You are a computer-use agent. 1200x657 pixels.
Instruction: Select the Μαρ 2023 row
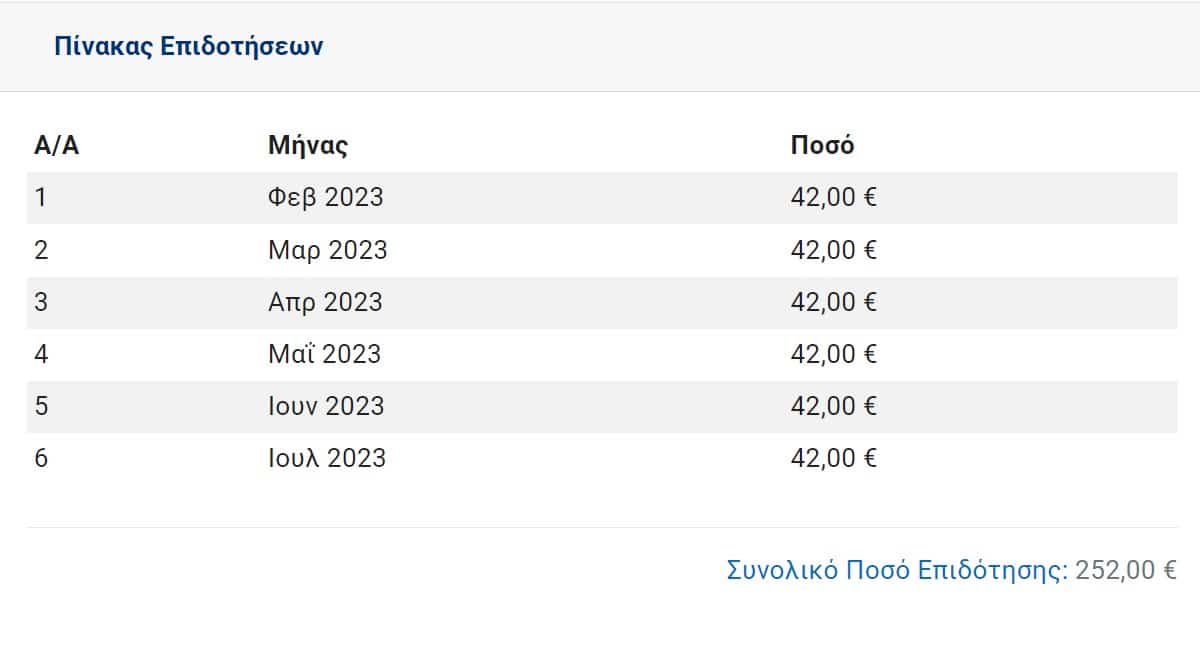602,250
